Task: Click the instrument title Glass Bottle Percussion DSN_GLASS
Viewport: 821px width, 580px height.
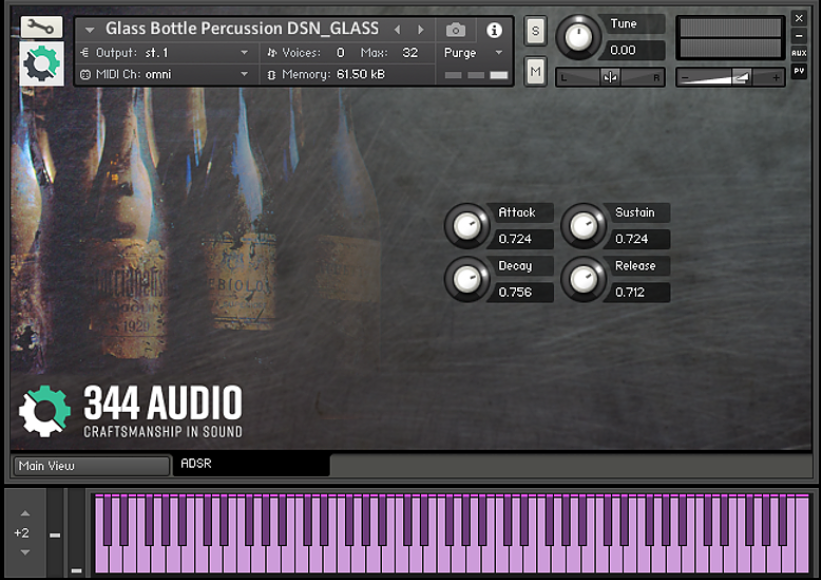Action: 242,28
